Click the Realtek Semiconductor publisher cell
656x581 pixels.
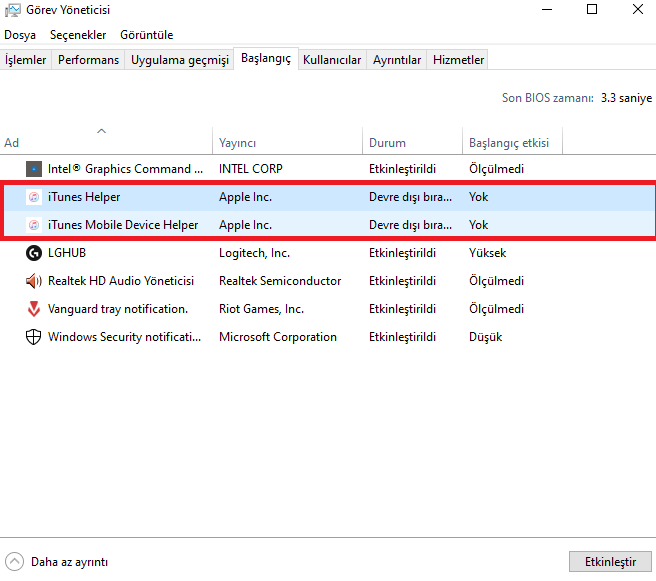pyautogui.click(x=280, y=281)
